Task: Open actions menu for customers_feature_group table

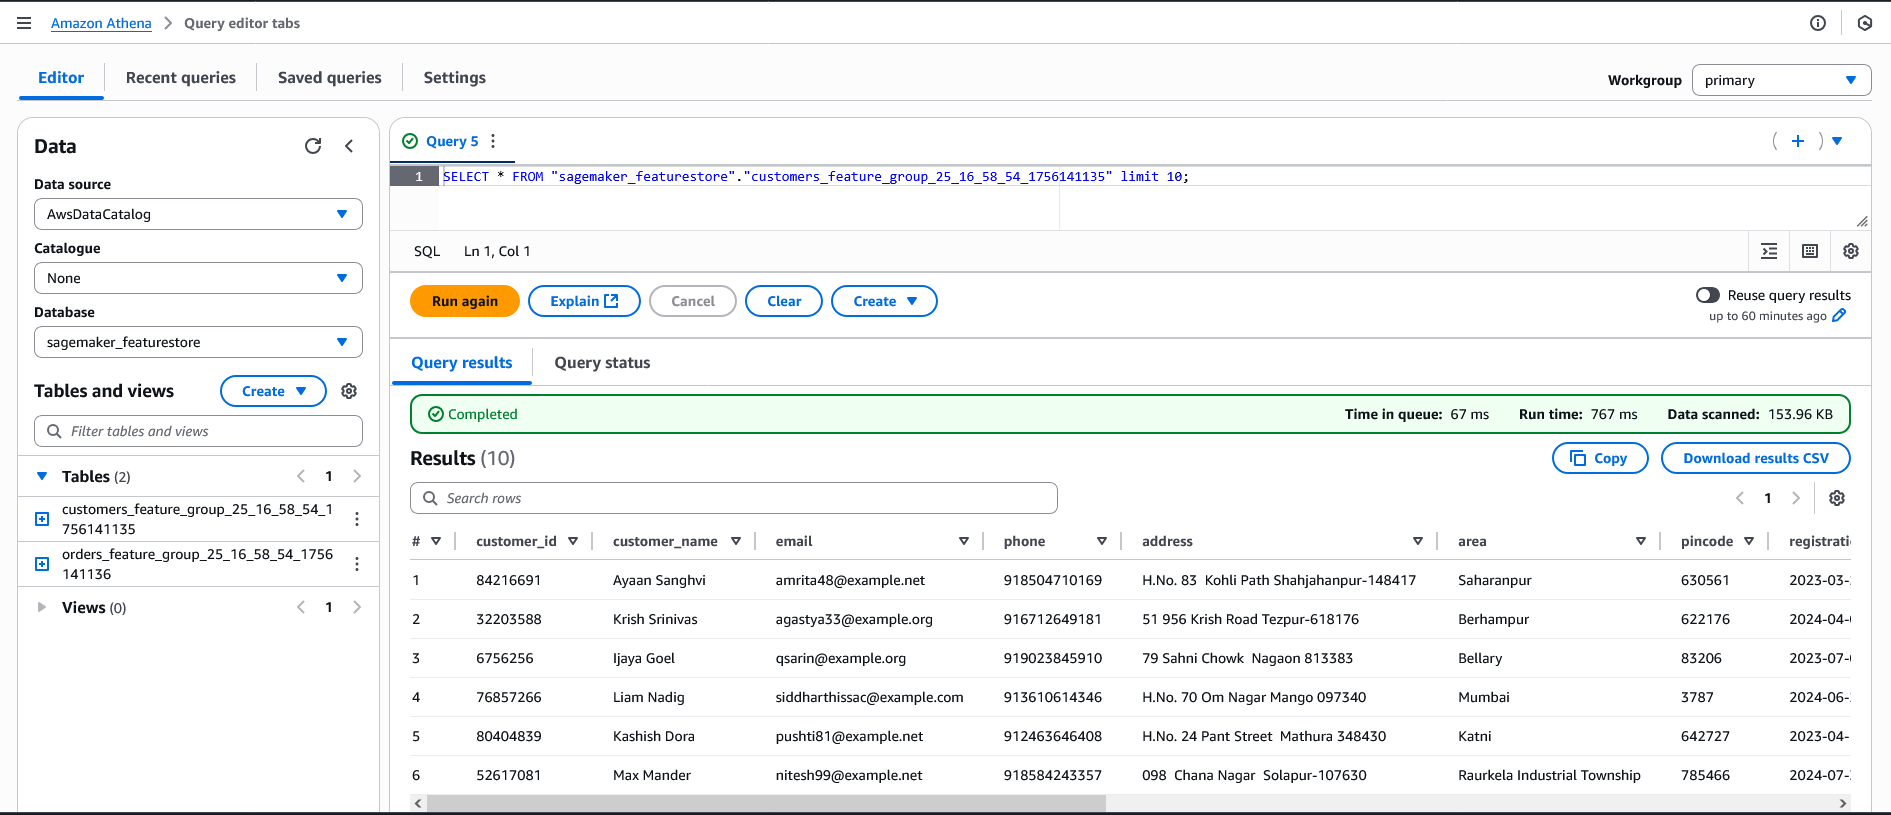Action: click(x=357, y=519)
